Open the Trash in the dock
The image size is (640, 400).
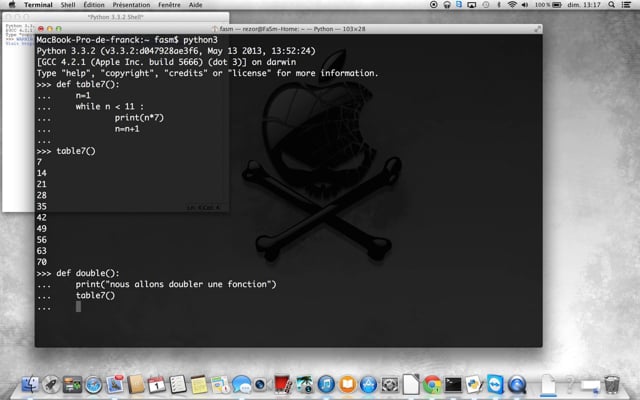pyautogui.click(x=611, y=384)
